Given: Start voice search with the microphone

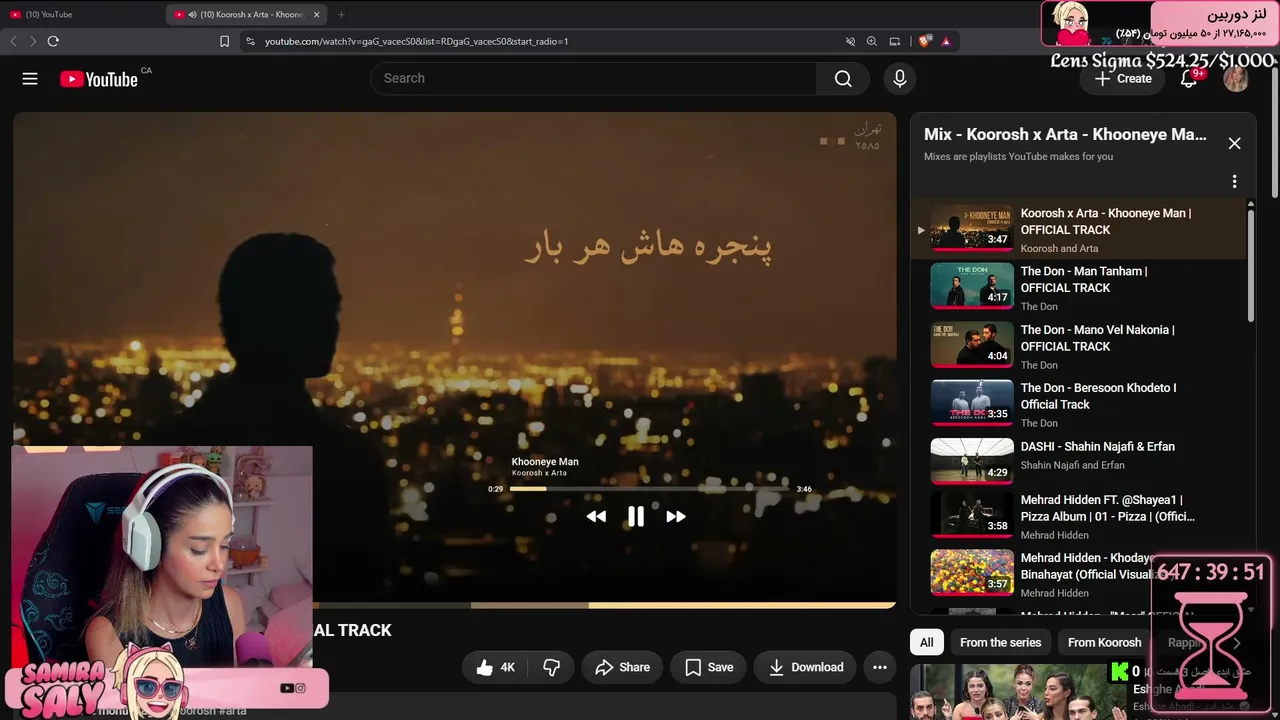Looking at the screenshot, I should point(900,79).
